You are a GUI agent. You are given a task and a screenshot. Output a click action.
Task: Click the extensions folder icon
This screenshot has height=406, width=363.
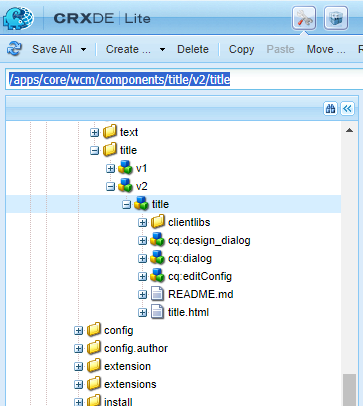94,384
